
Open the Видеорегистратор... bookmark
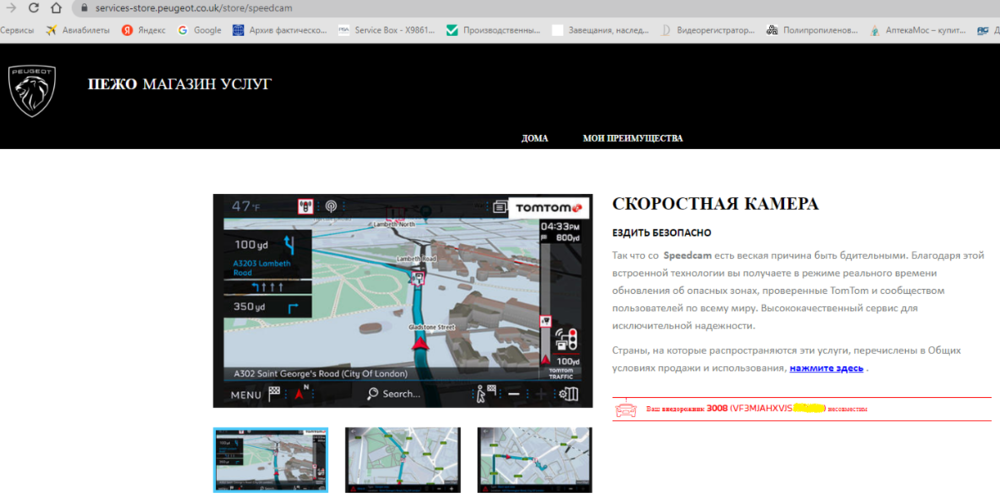click(708, 30)
